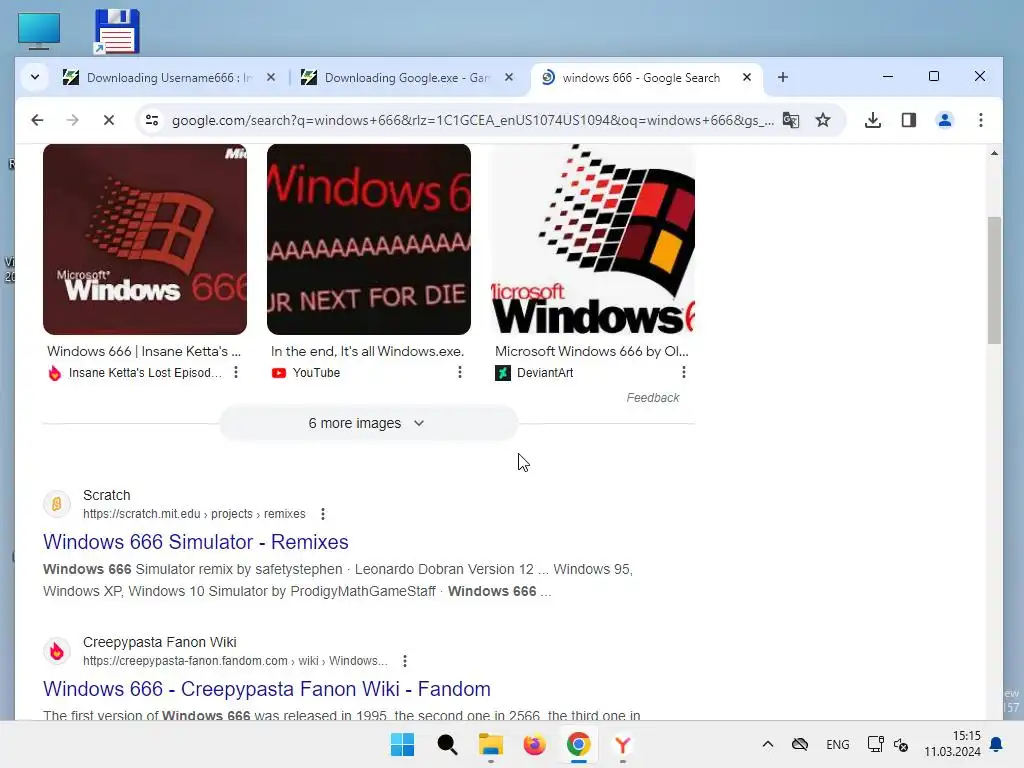1024x768 pixels.
Task: Open options for Insane Ketta's image result
Action: (236, 372)
